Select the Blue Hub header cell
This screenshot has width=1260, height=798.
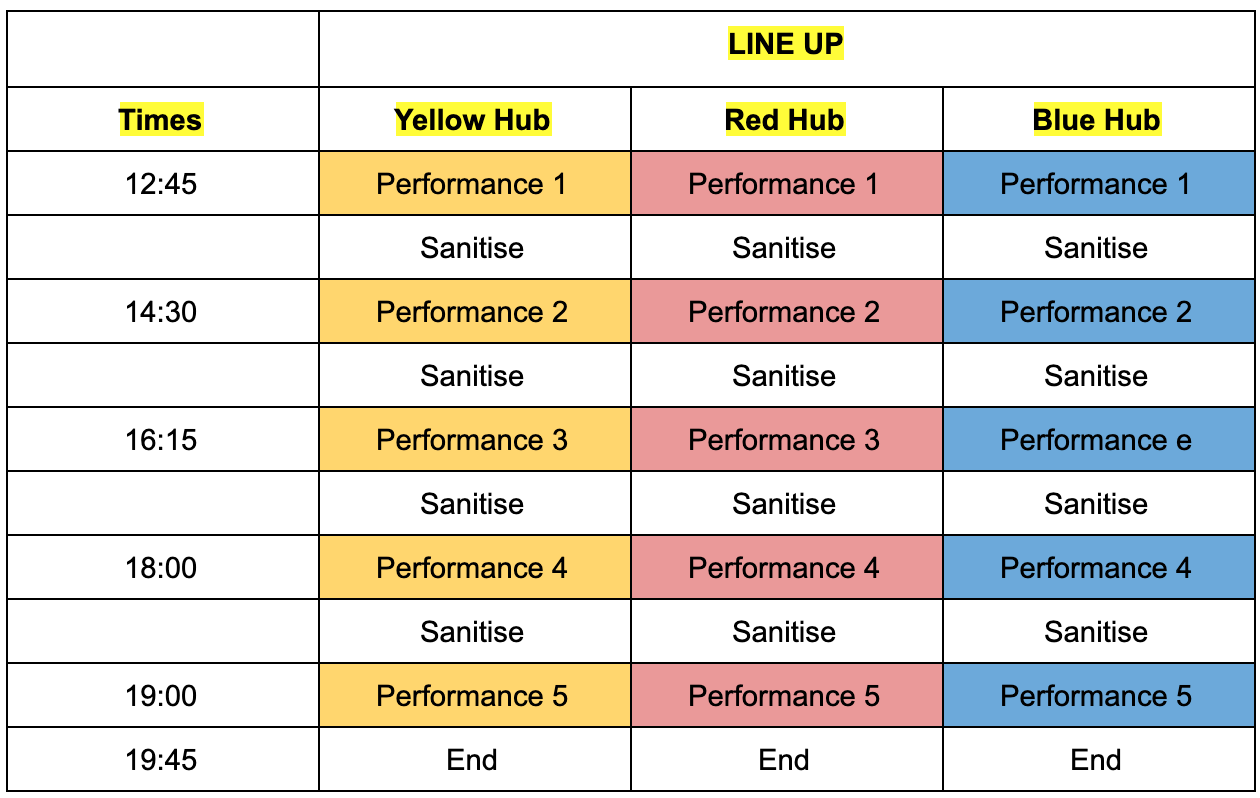click(x=1098, y=119)
